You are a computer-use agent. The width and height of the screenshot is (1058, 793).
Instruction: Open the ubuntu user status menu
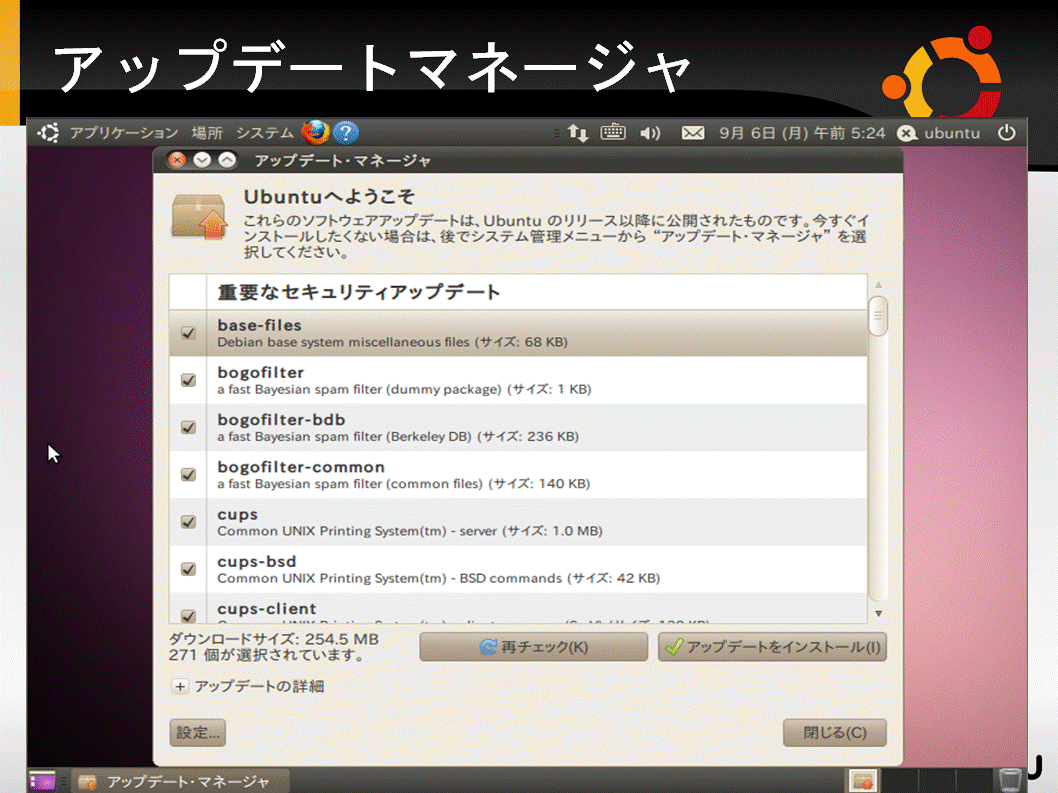[x=938, y=133]
